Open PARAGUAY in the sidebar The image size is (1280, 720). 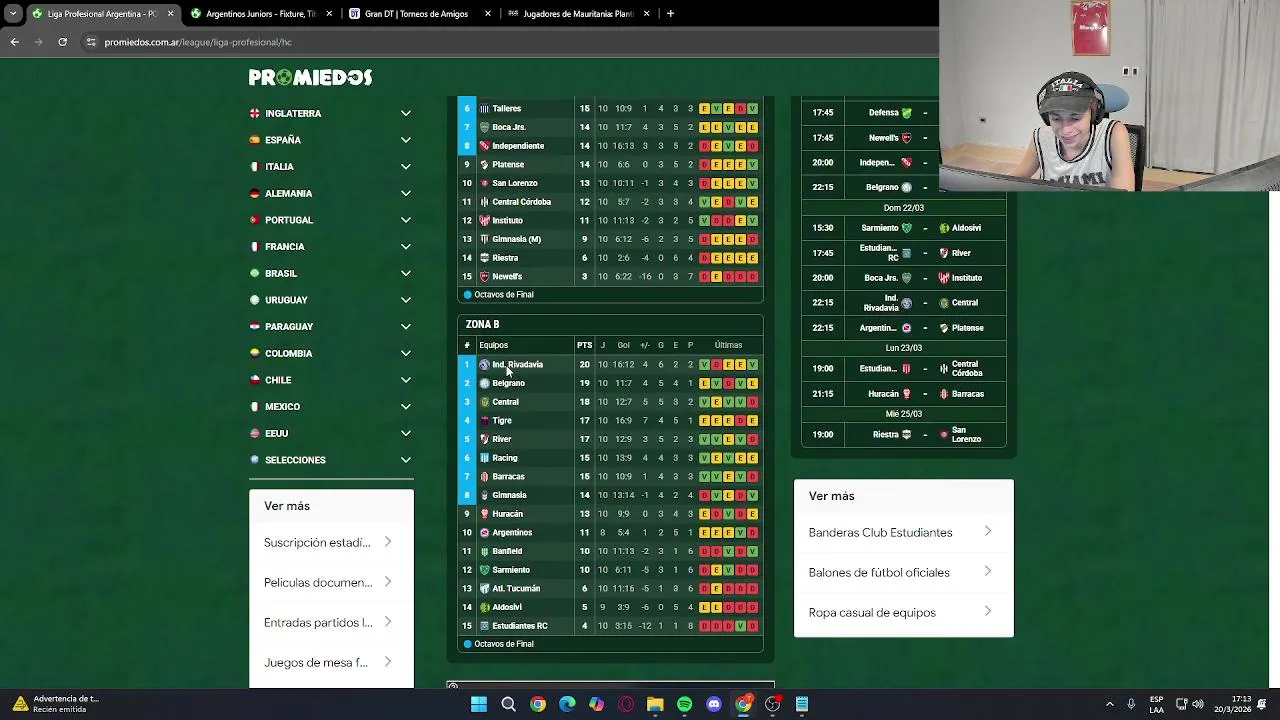pos(331,326)
